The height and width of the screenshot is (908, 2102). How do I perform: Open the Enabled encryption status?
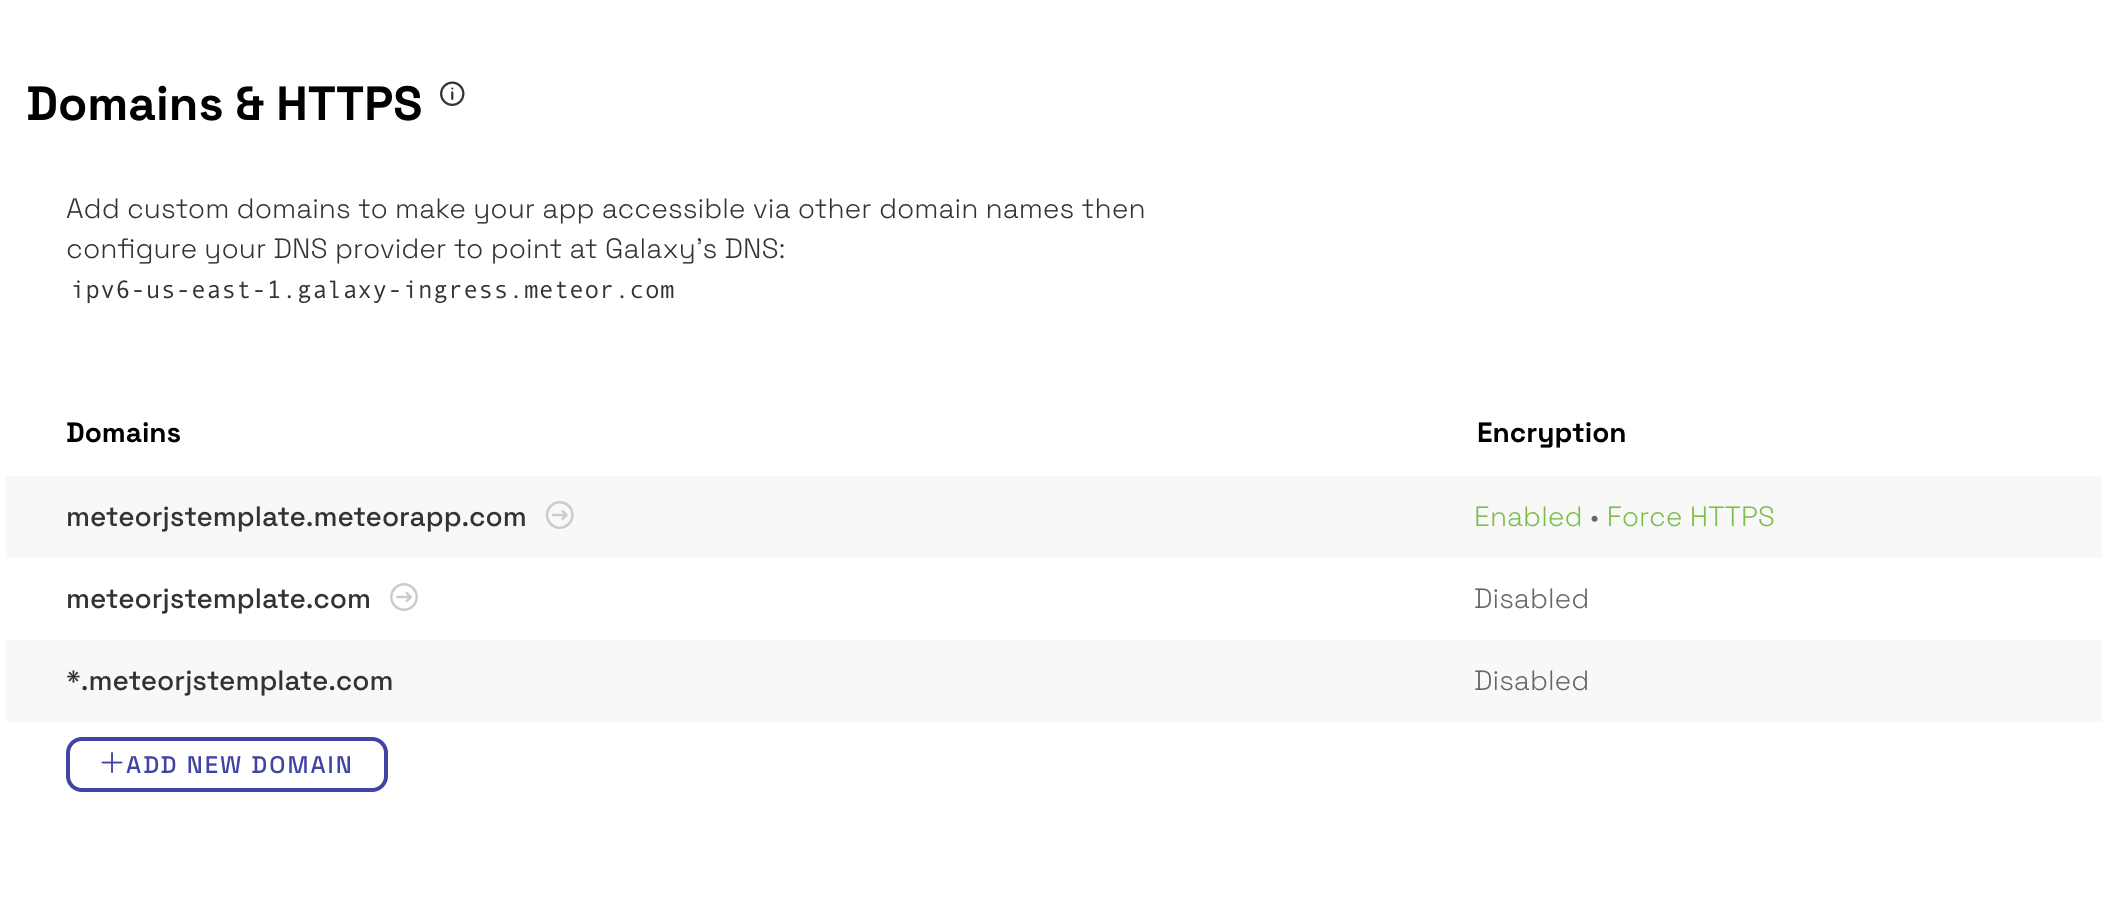point(1527,517)
